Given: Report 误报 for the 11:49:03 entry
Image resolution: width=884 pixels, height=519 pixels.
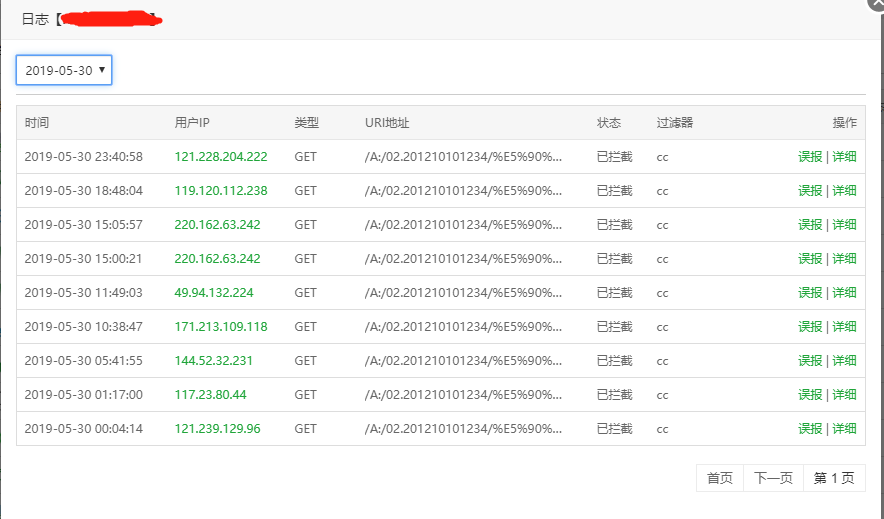Looking at the screenshot, I should click(810, 292).
